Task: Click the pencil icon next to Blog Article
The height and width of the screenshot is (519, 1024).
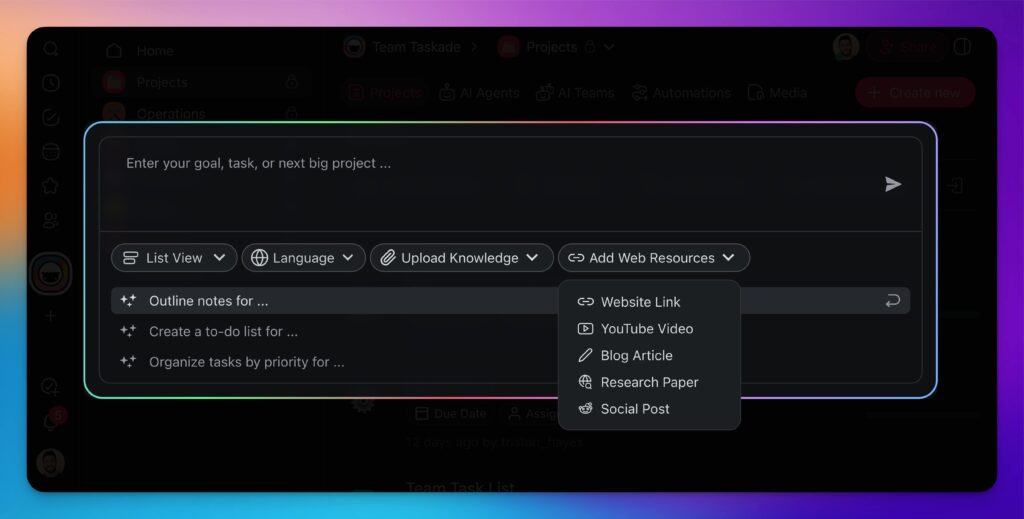Action: coord(585,355)
